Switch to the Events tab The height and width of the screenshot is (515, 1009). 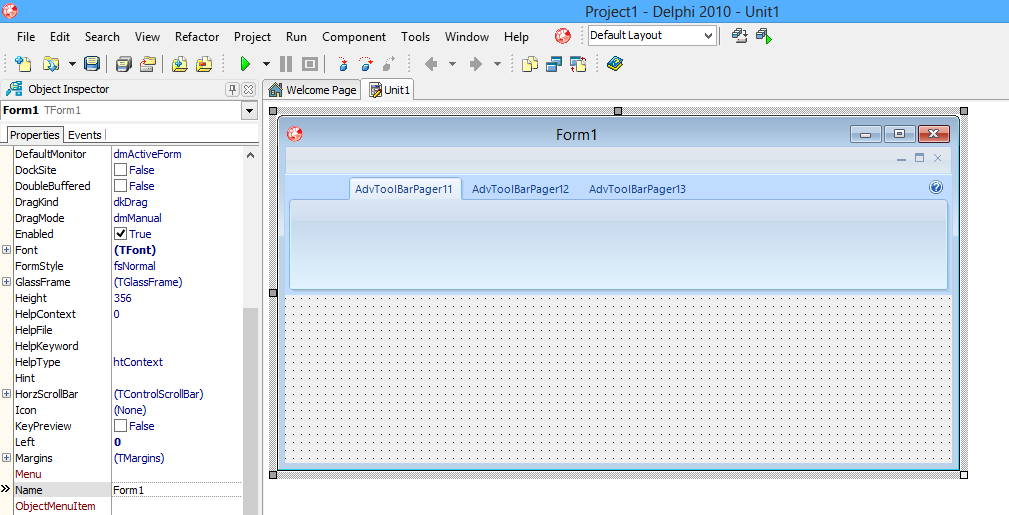(85, 135)
